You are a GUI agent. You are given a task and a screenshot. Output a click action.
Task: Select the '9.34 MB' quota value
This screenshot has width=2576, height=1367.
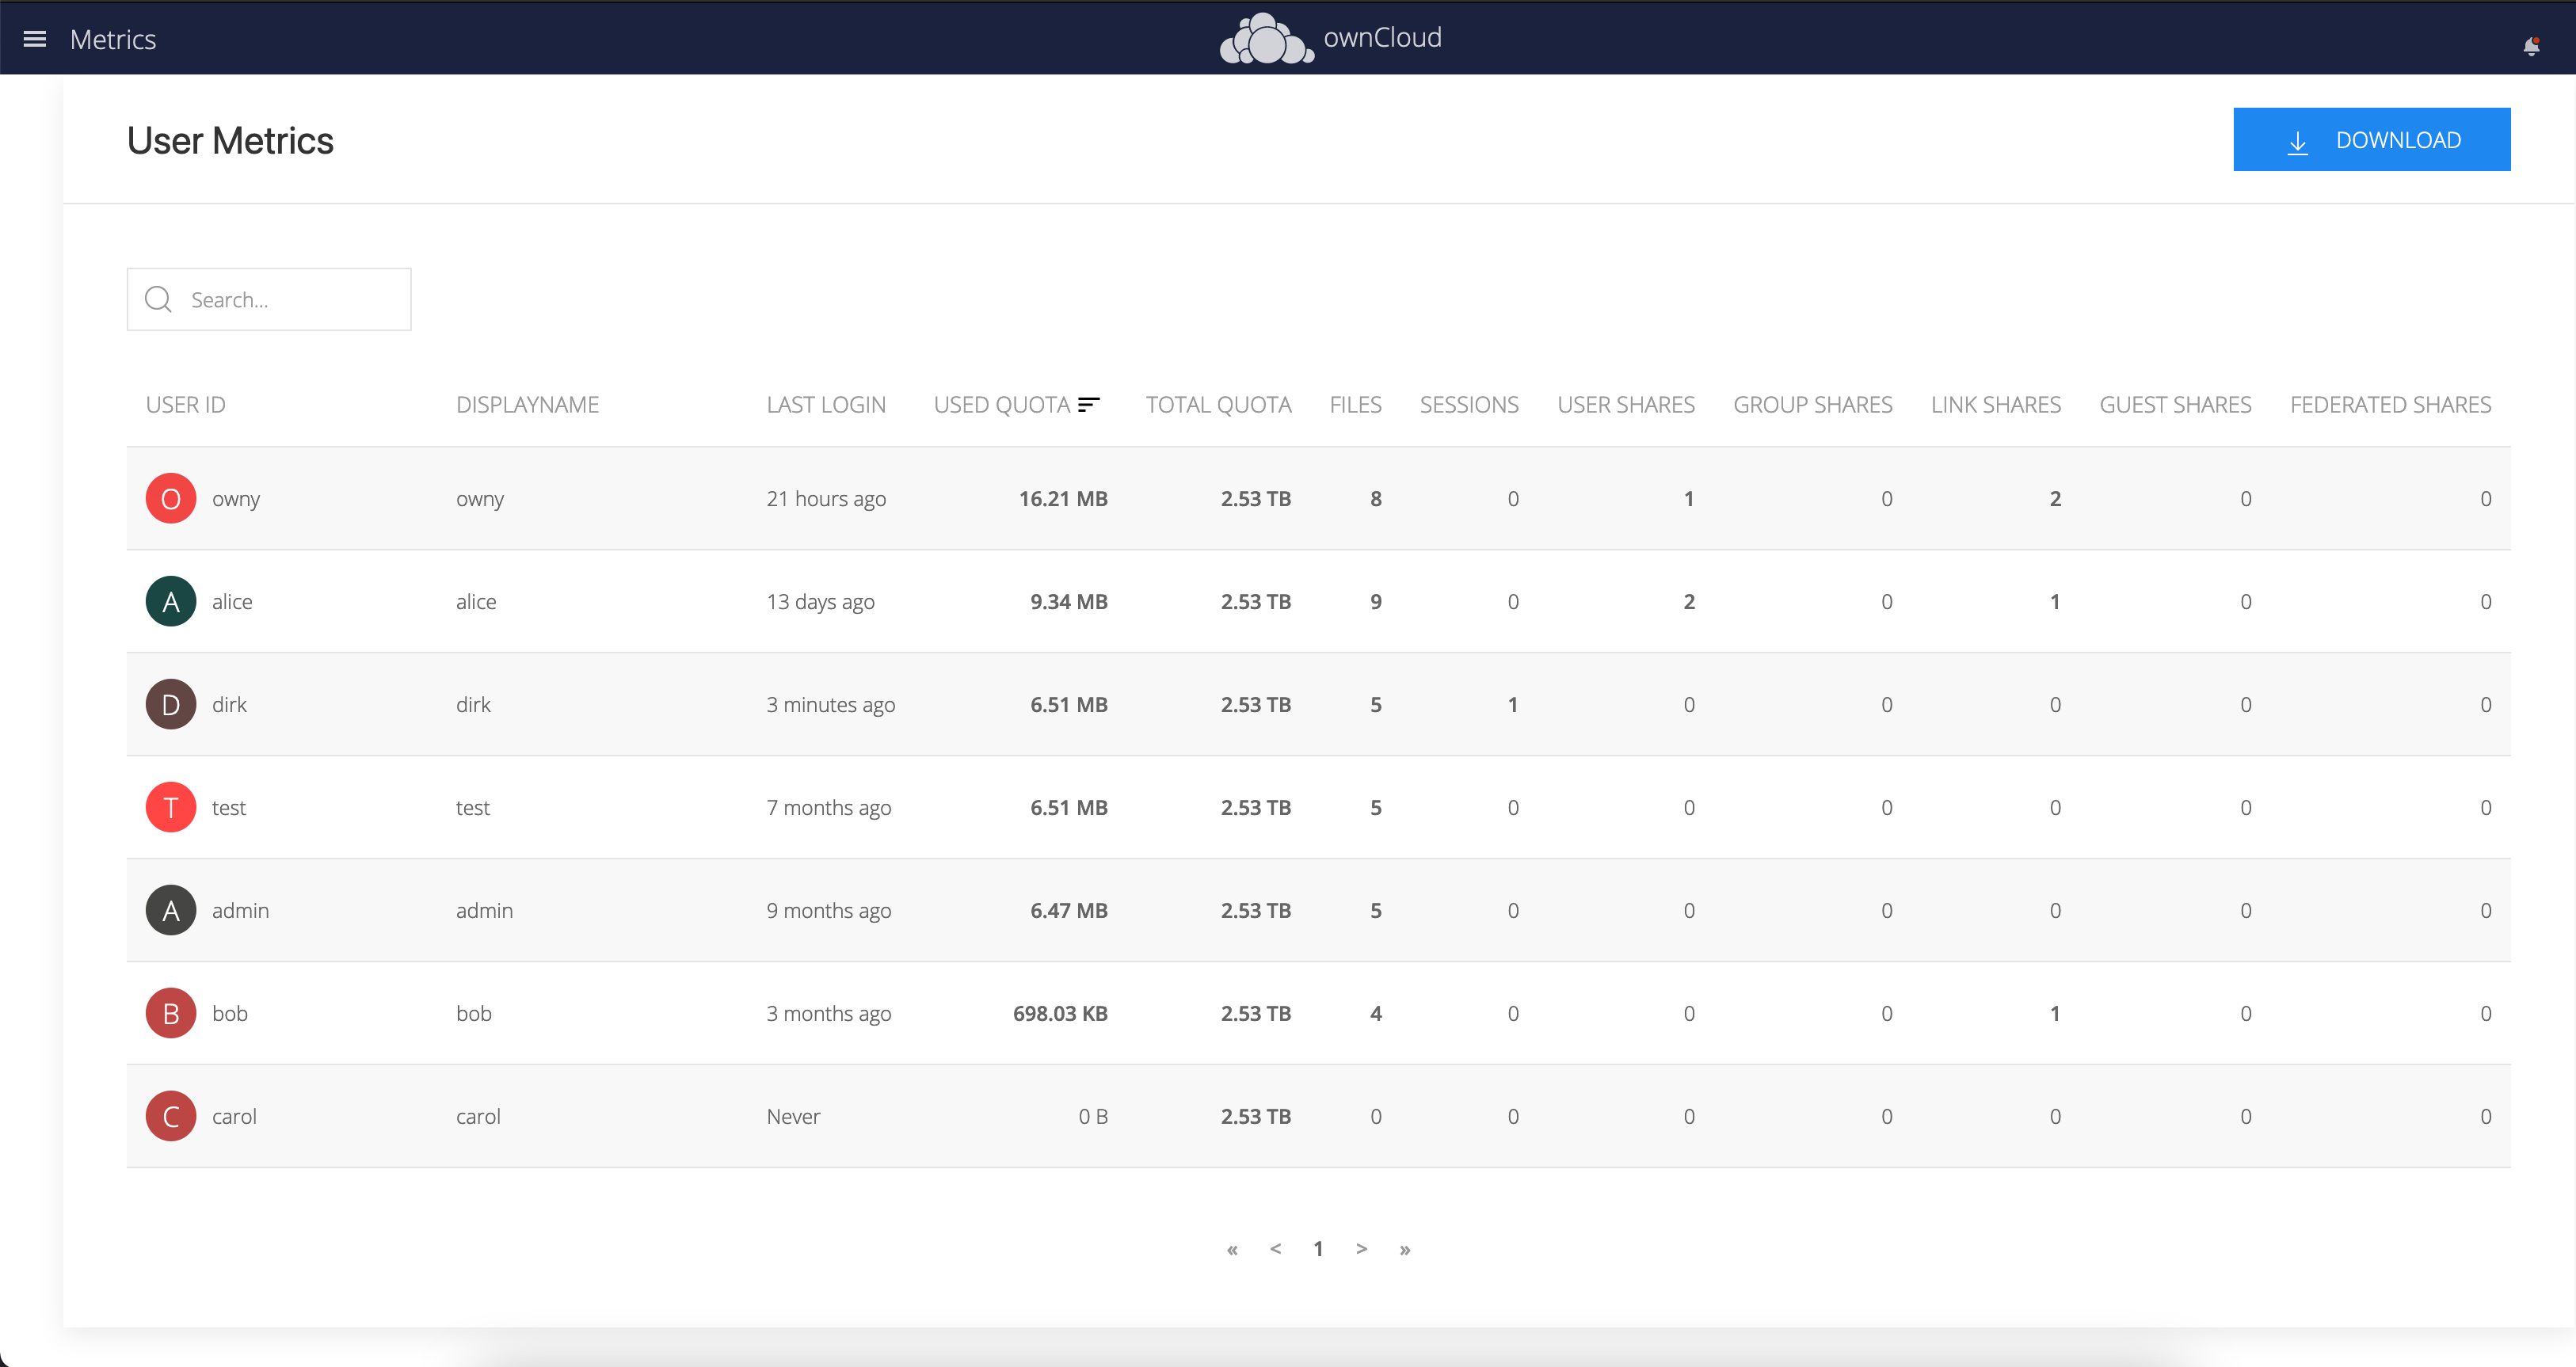click(x=1069, y=601)
